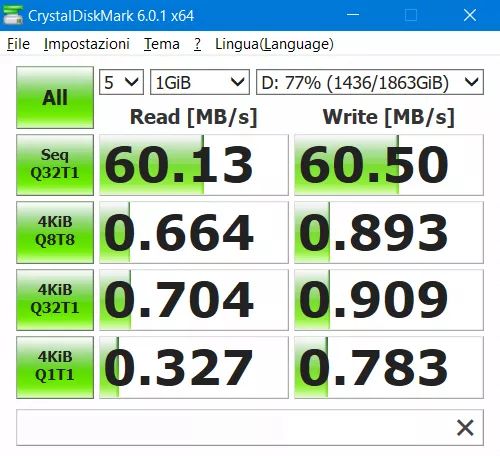This screenshot has width=500, height=456.
Task: Open the Lingua(Language) menu
Action: pyautogui.click(x=274, y=44)
